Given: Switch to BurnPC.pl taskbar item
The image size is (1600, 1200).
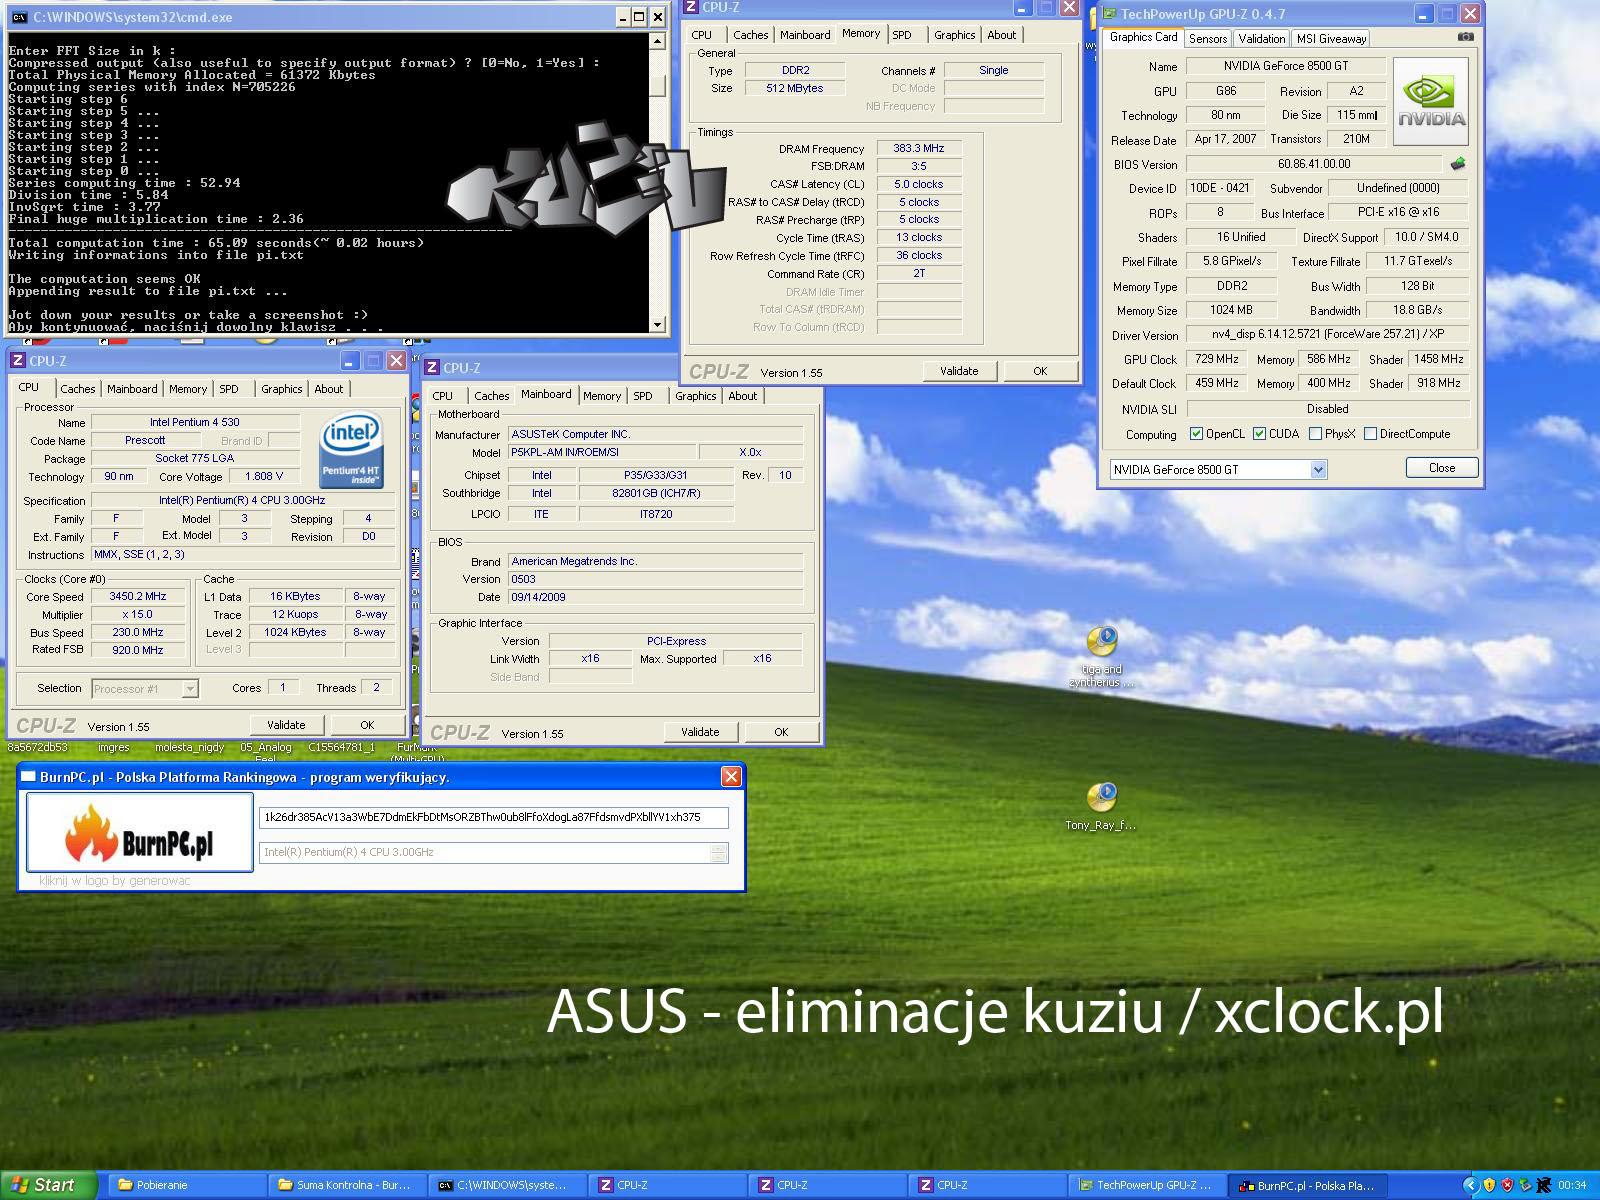Looking at the screenshot, I should click(x=1307, y=1185).
